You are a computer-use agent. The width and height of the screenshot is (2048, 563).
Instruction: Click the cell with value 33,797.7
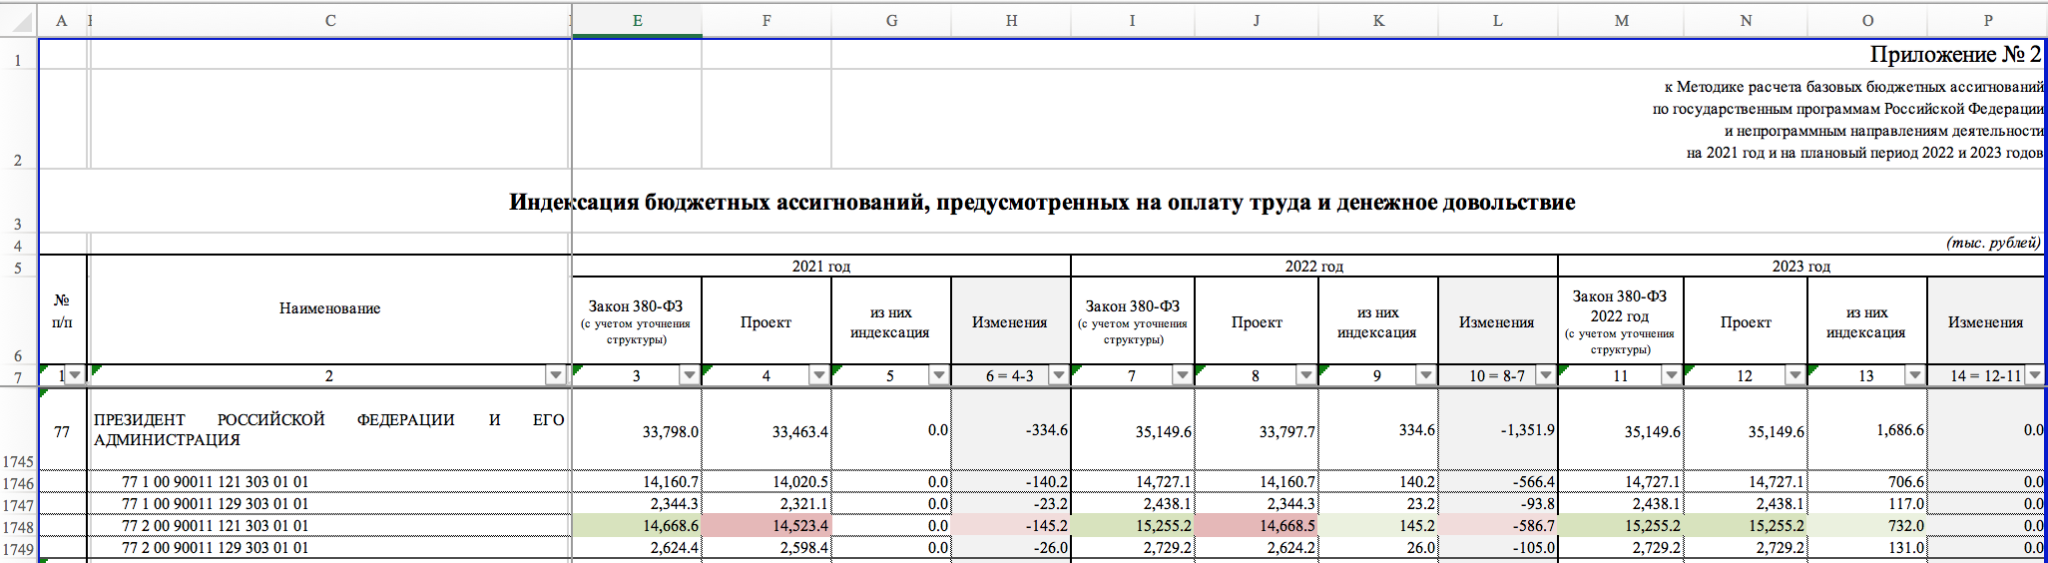1256,430
